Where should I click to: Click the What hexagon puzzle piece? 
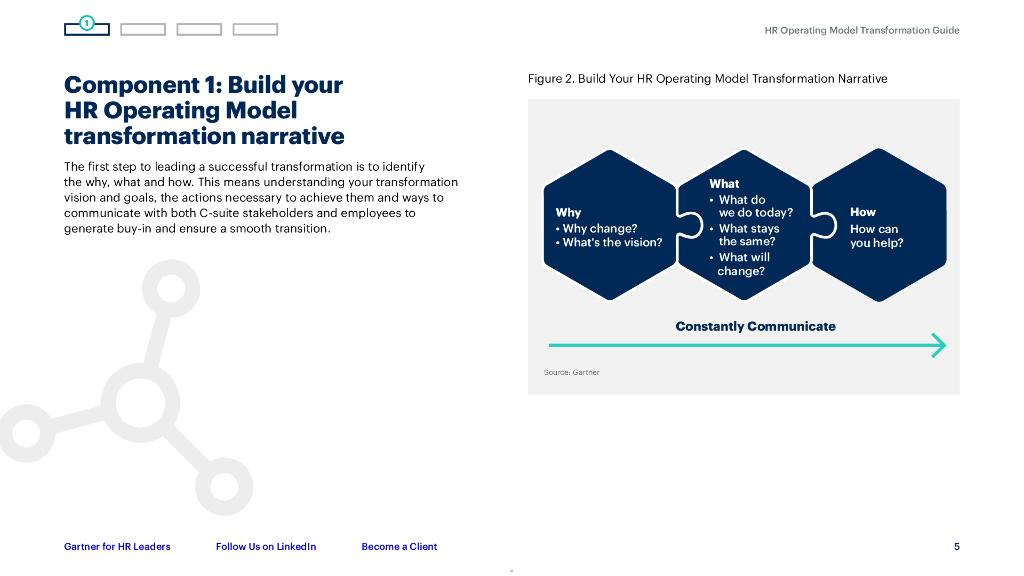coord(744,225)
